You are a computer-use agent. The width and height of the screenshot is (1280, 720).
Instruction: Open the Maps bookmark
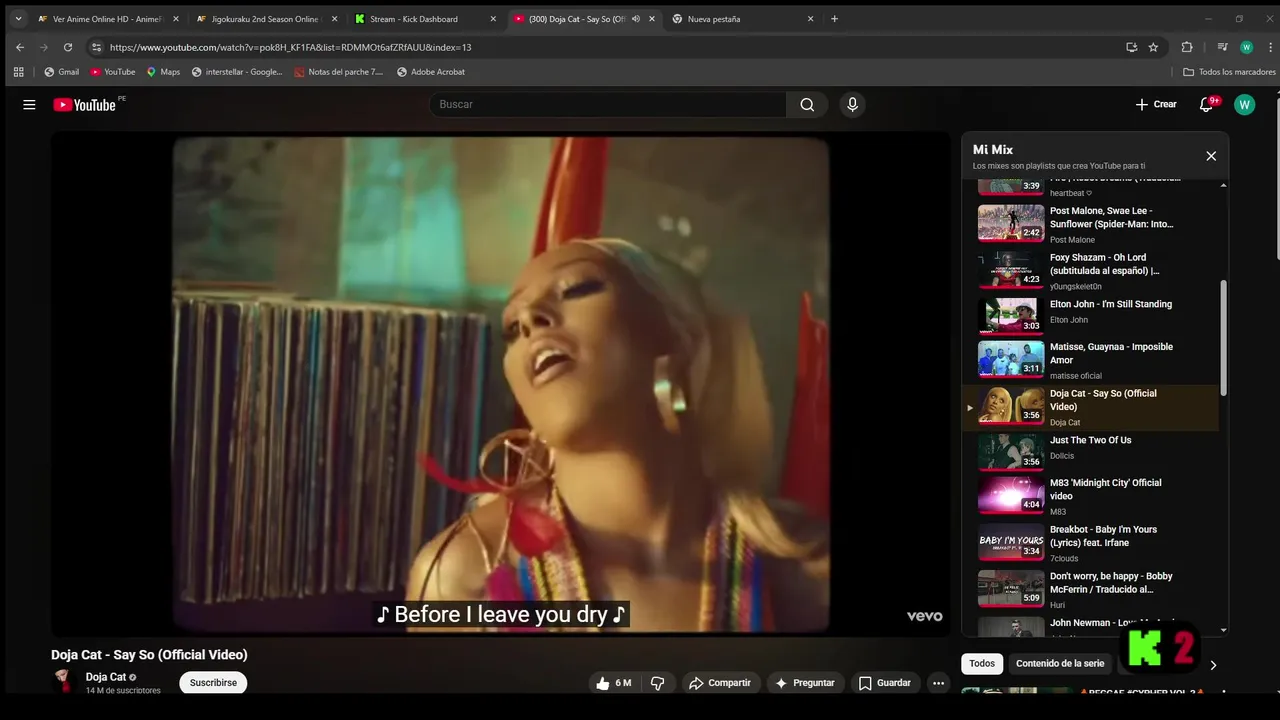click(163, 72)
